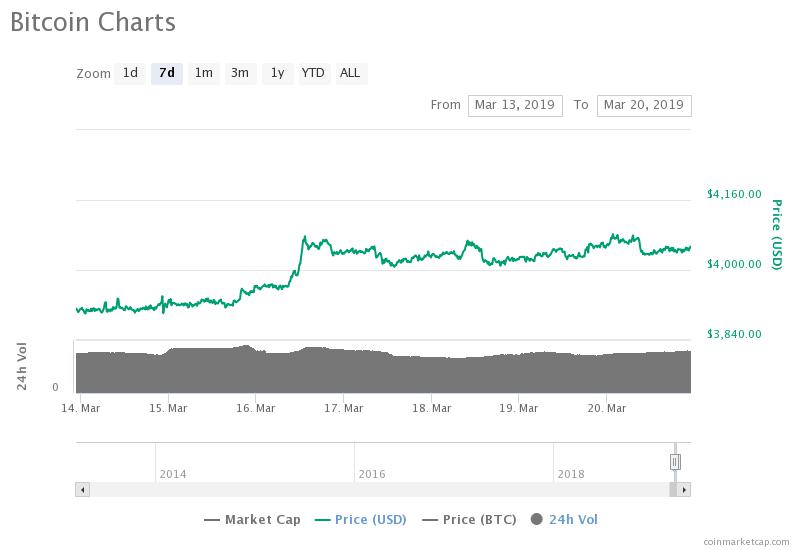Select the 1d zoom range
800x550 pixels.
[130, 73]
